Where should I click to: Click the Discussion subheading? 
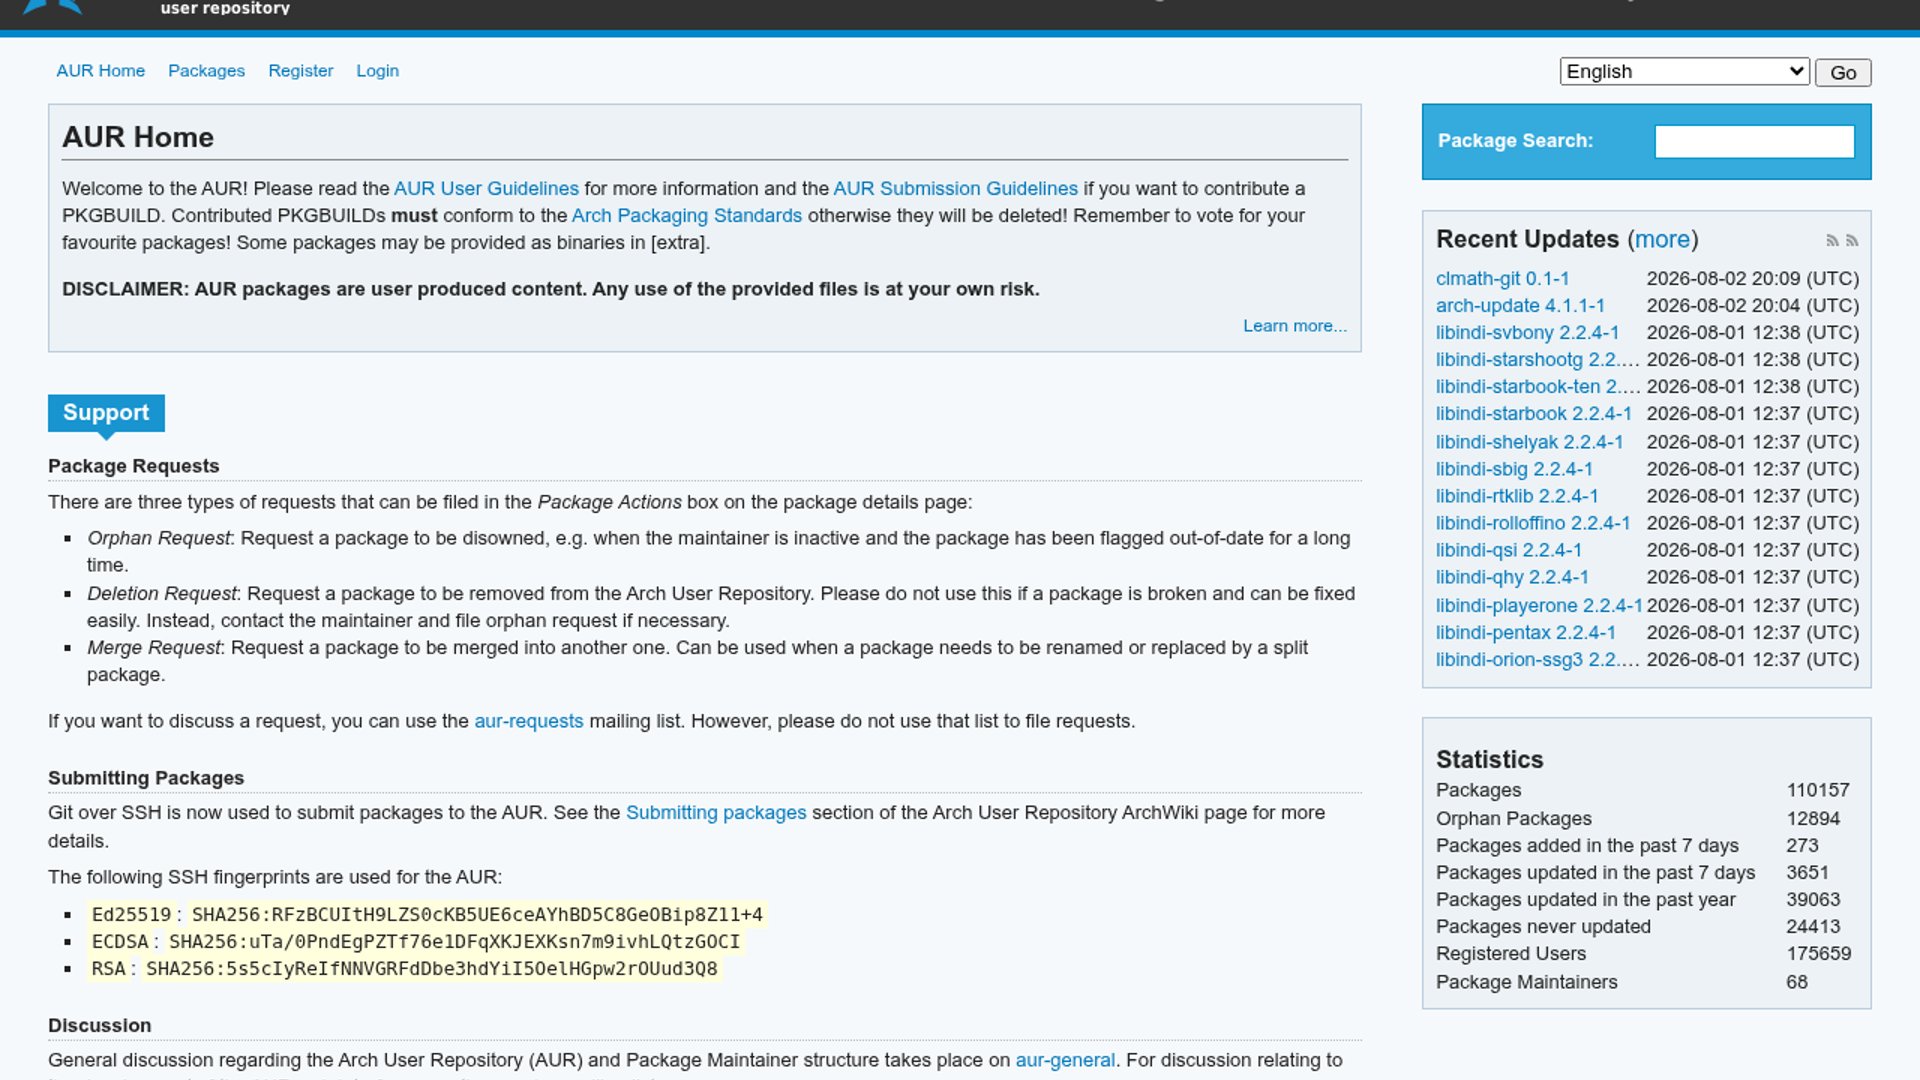(99, 1025)
